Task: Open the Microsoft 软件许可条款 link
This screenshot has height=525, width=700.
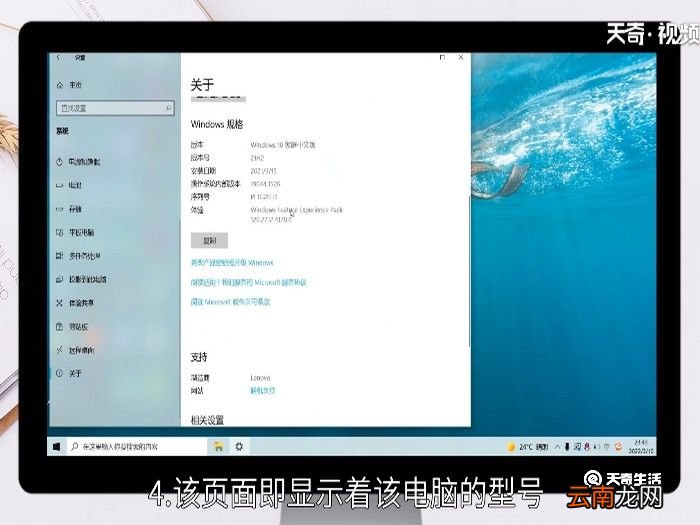Action: (x=230, y=302)
